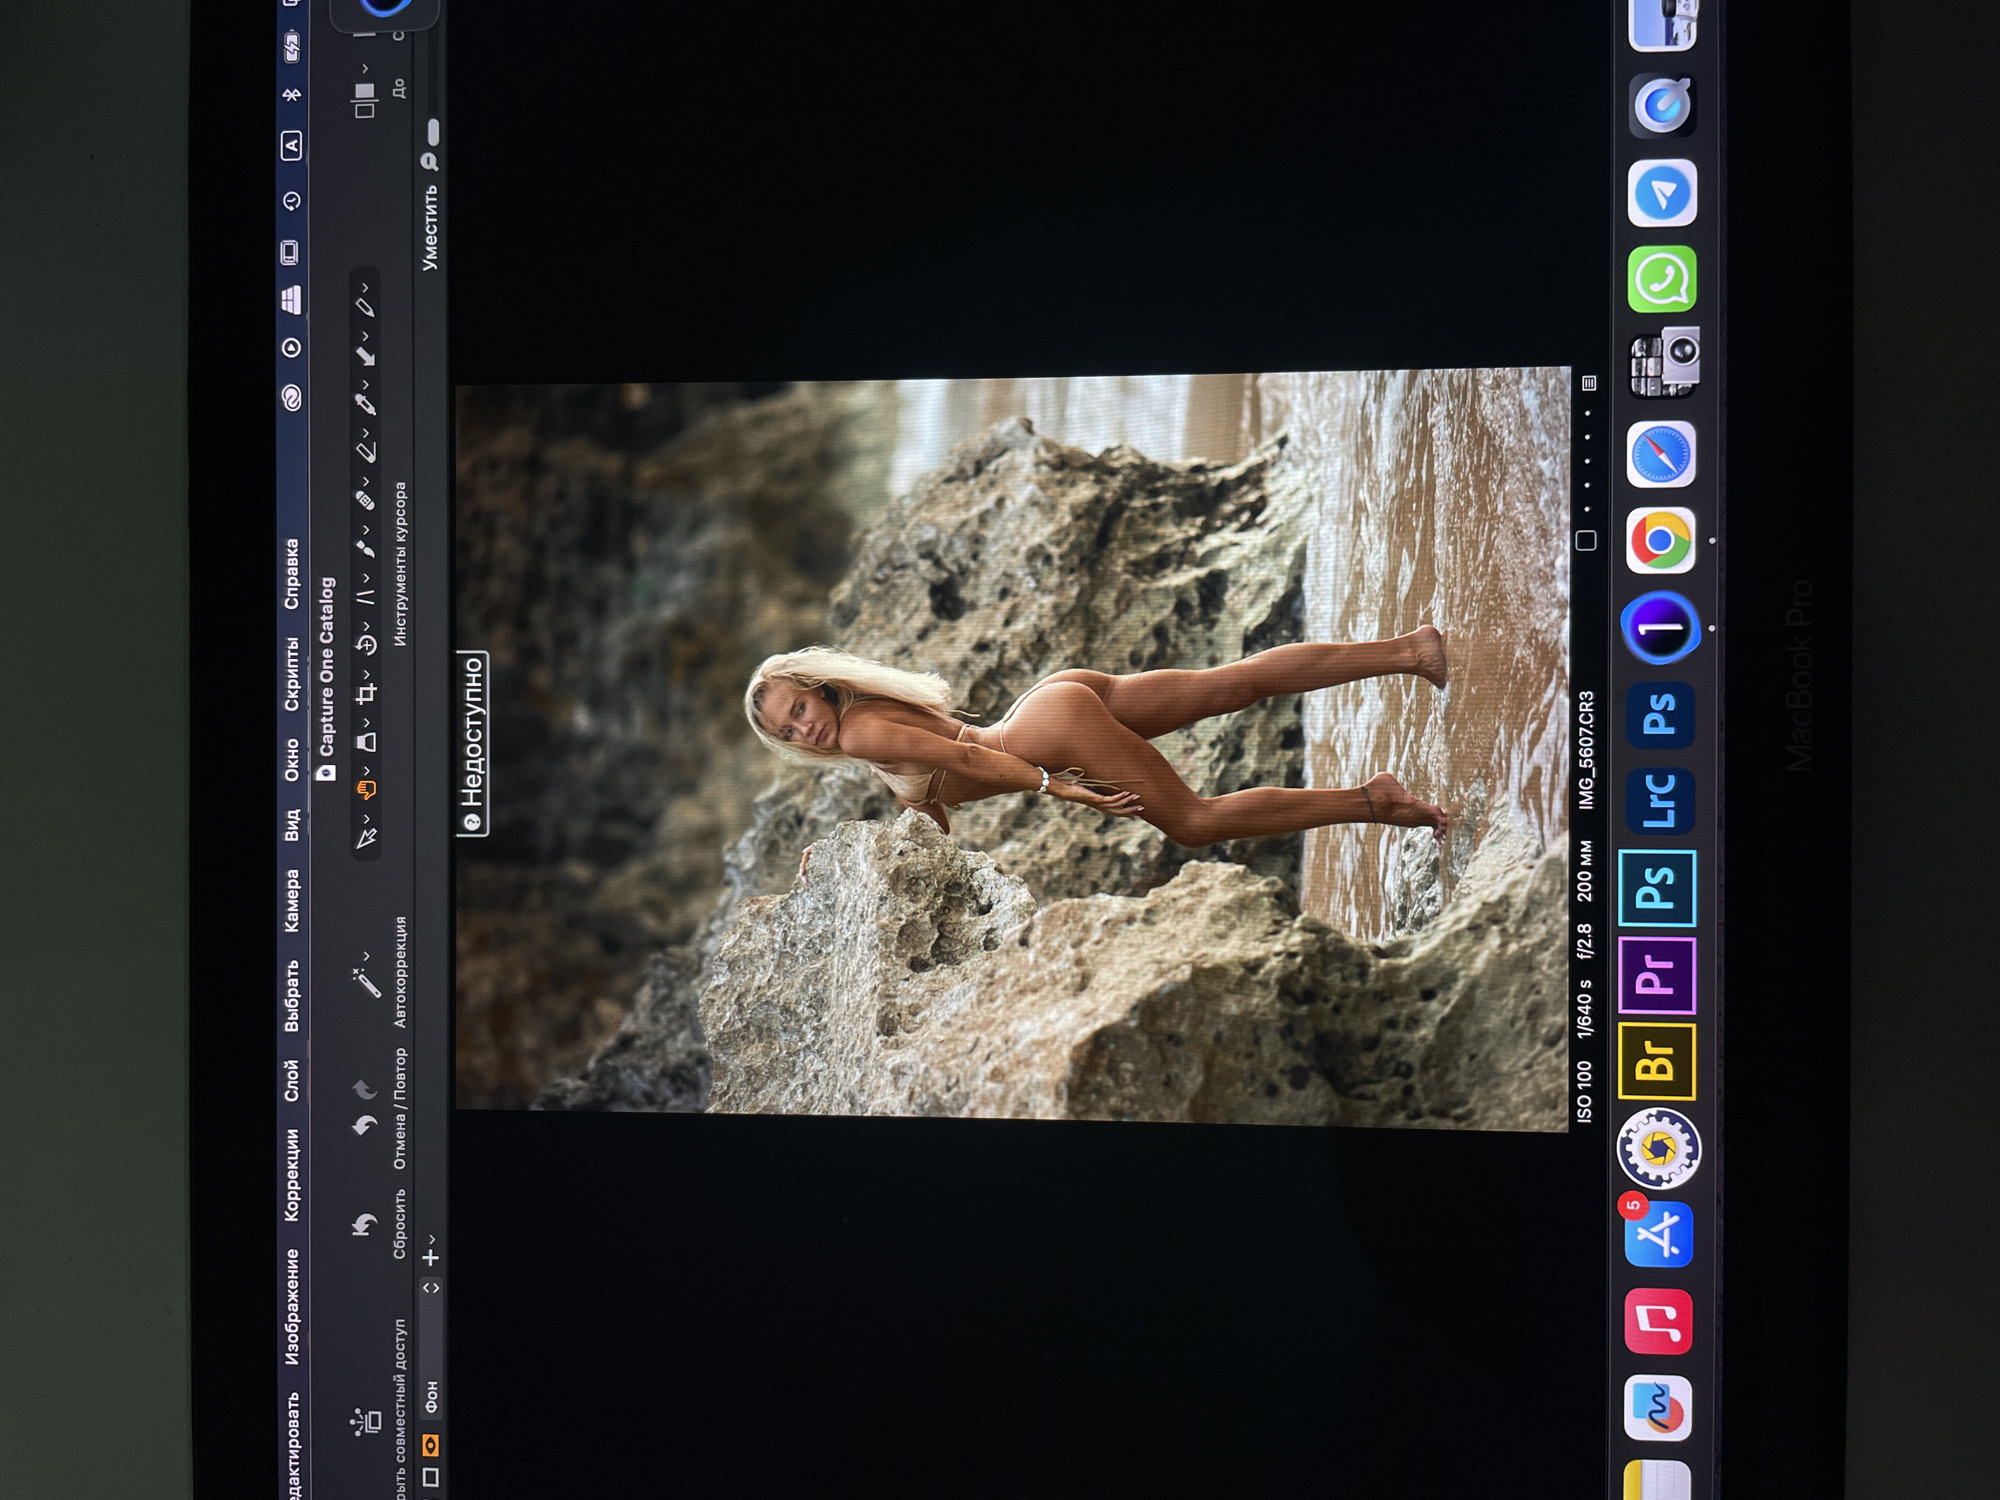Viewport: 2000px width, 1500px height.
Task: Select the Annotations pencil tool
Action: (x=366, y=307)
